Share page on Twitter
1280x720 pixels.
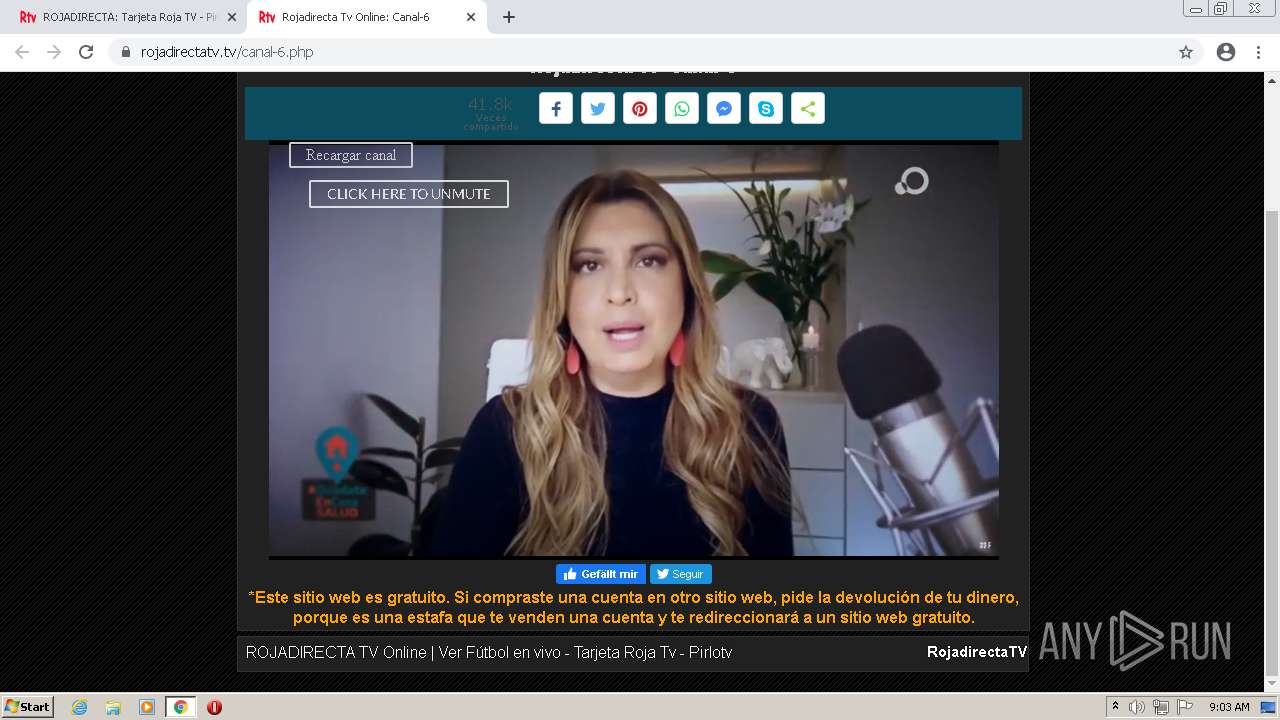click(598, 109)
